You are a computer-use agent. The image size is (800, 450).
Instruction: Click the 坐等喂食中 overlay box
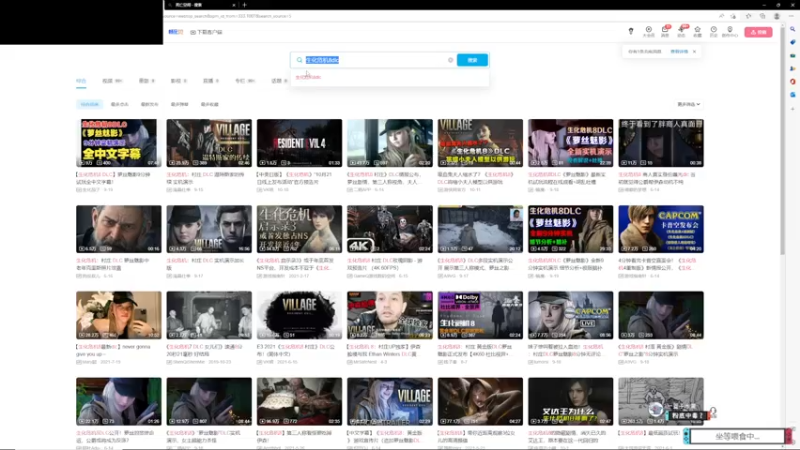click(x=737, y=436)
